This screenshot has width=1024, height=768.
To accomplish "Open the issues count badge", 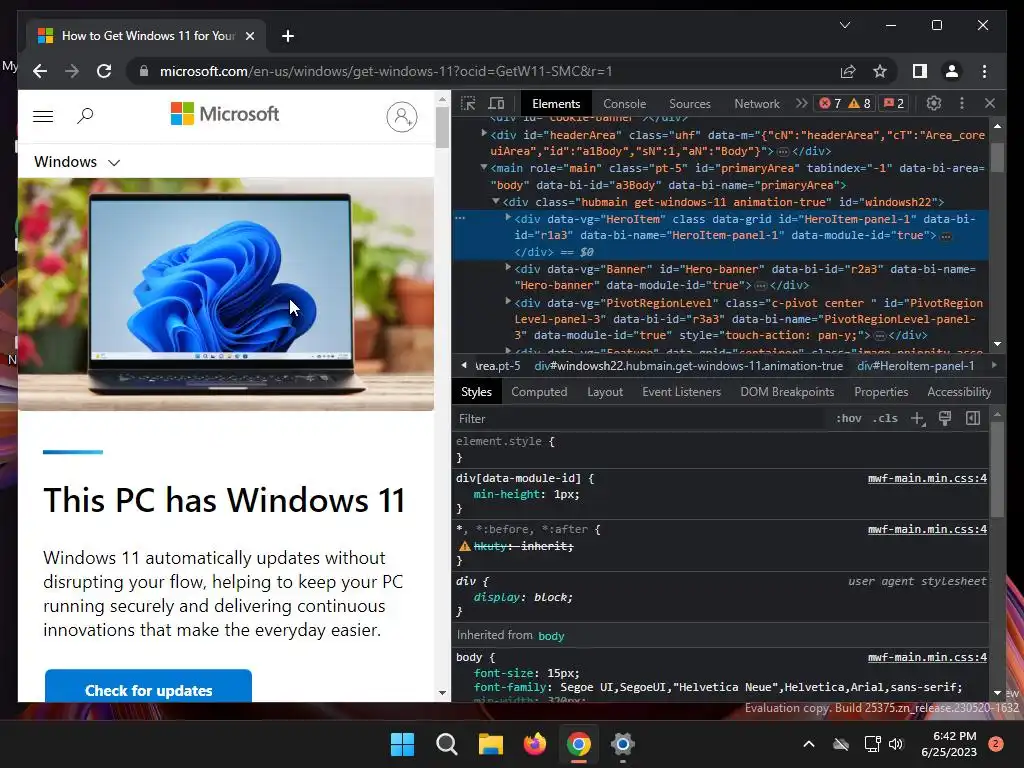I will point(894,103).
